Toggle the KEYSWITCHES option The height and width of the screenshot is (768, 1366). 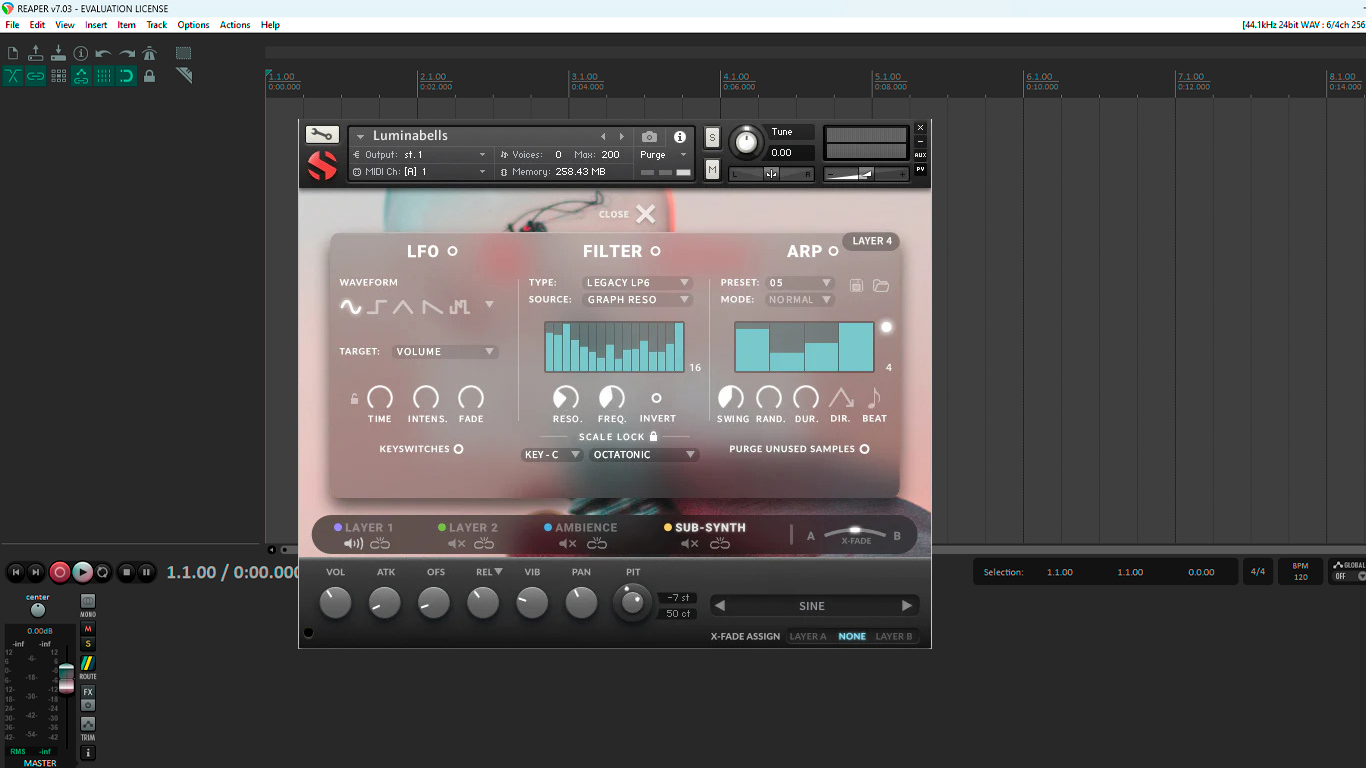459,449
